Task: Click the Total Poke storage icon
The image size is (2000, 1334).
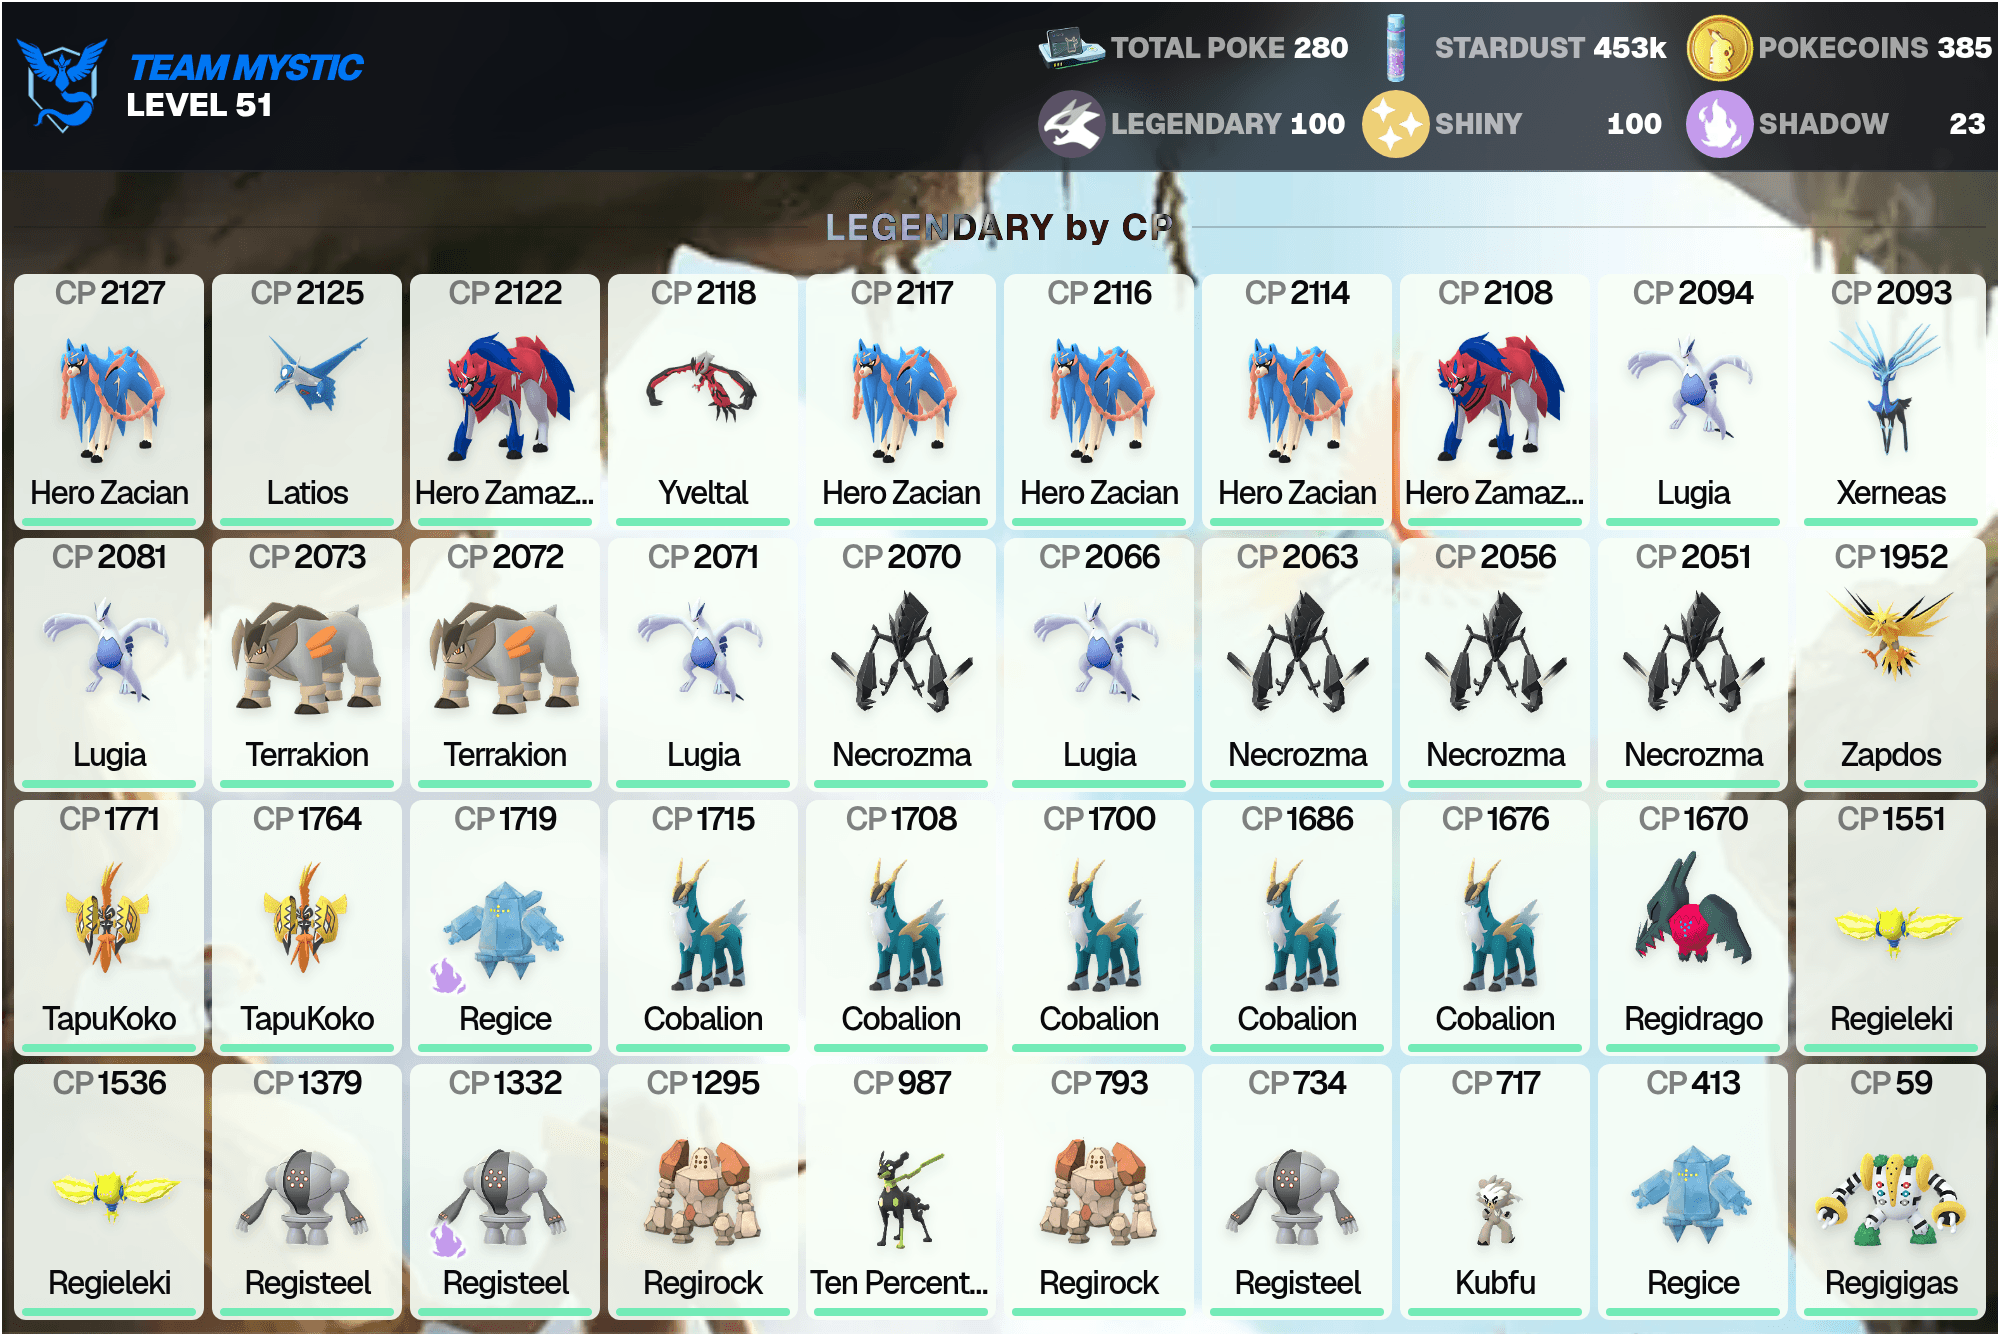Action: coord(1071,47)
